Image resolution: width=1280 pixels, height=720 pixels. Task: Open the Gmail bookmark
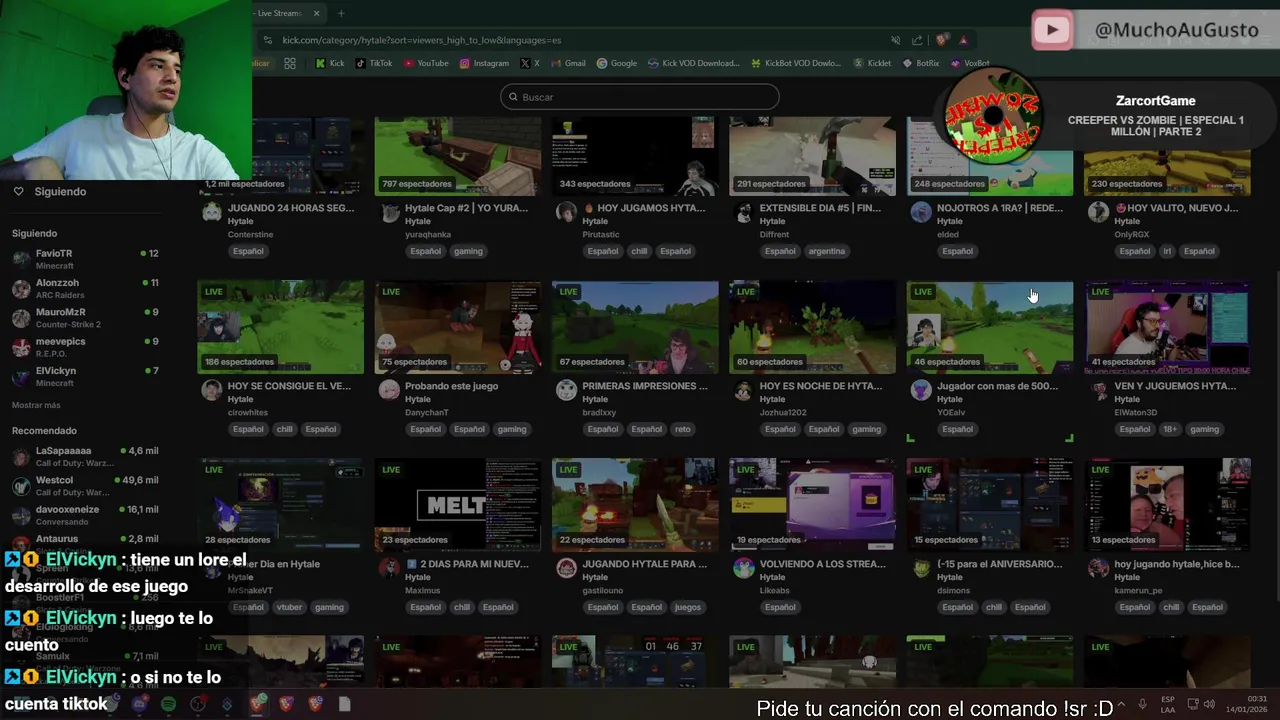click(x=568, y=63)
